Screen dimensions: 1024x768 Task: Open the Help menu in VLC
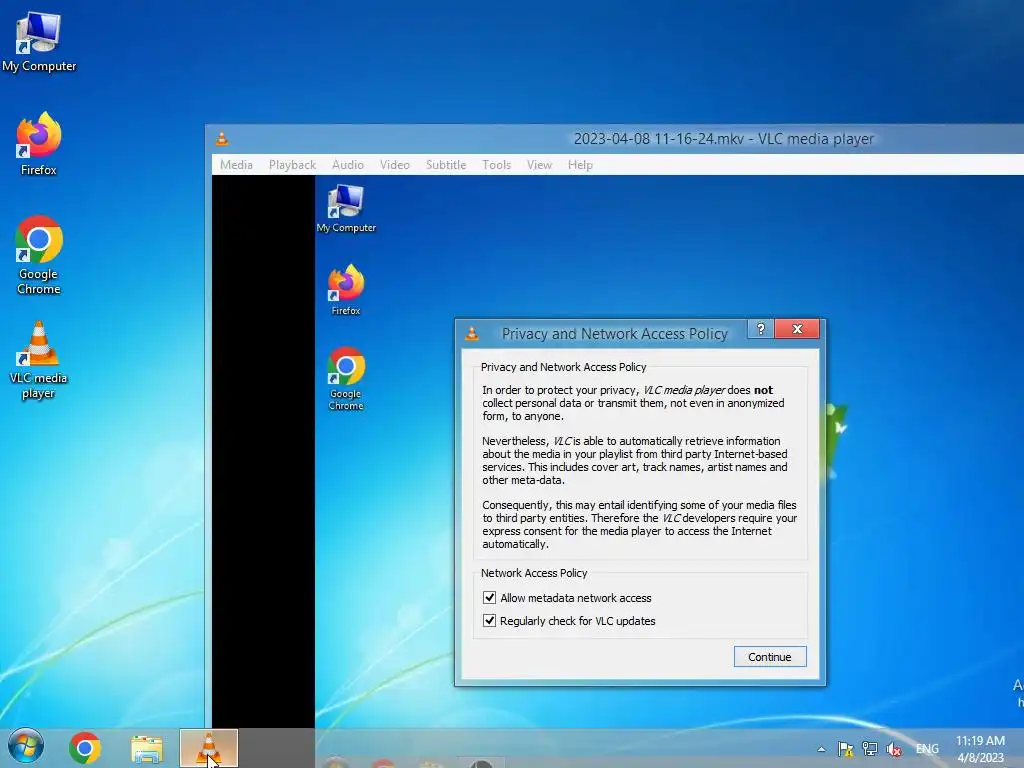click(x=581, y=165)
